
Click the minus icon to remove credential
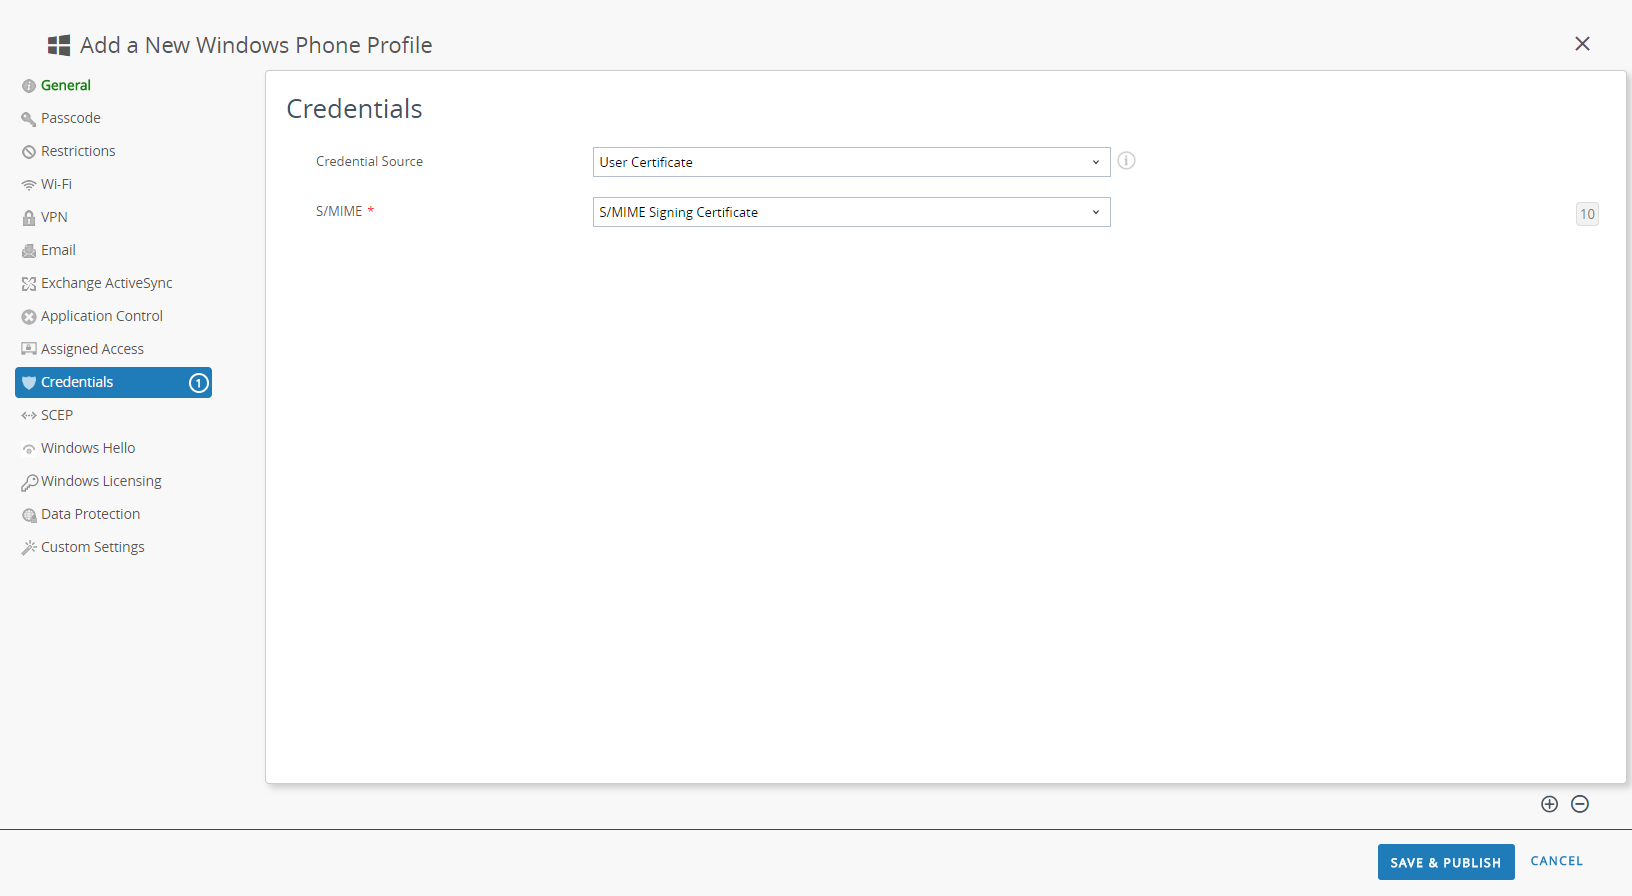point(1580,804)
